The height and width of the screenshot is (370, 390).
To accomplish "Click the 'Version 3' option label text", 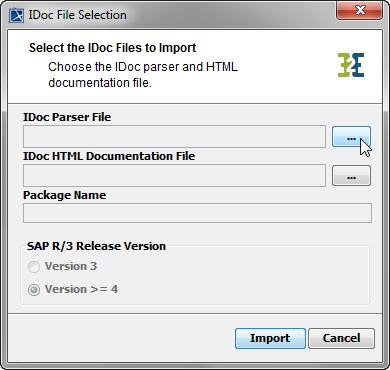I will 71,266.
